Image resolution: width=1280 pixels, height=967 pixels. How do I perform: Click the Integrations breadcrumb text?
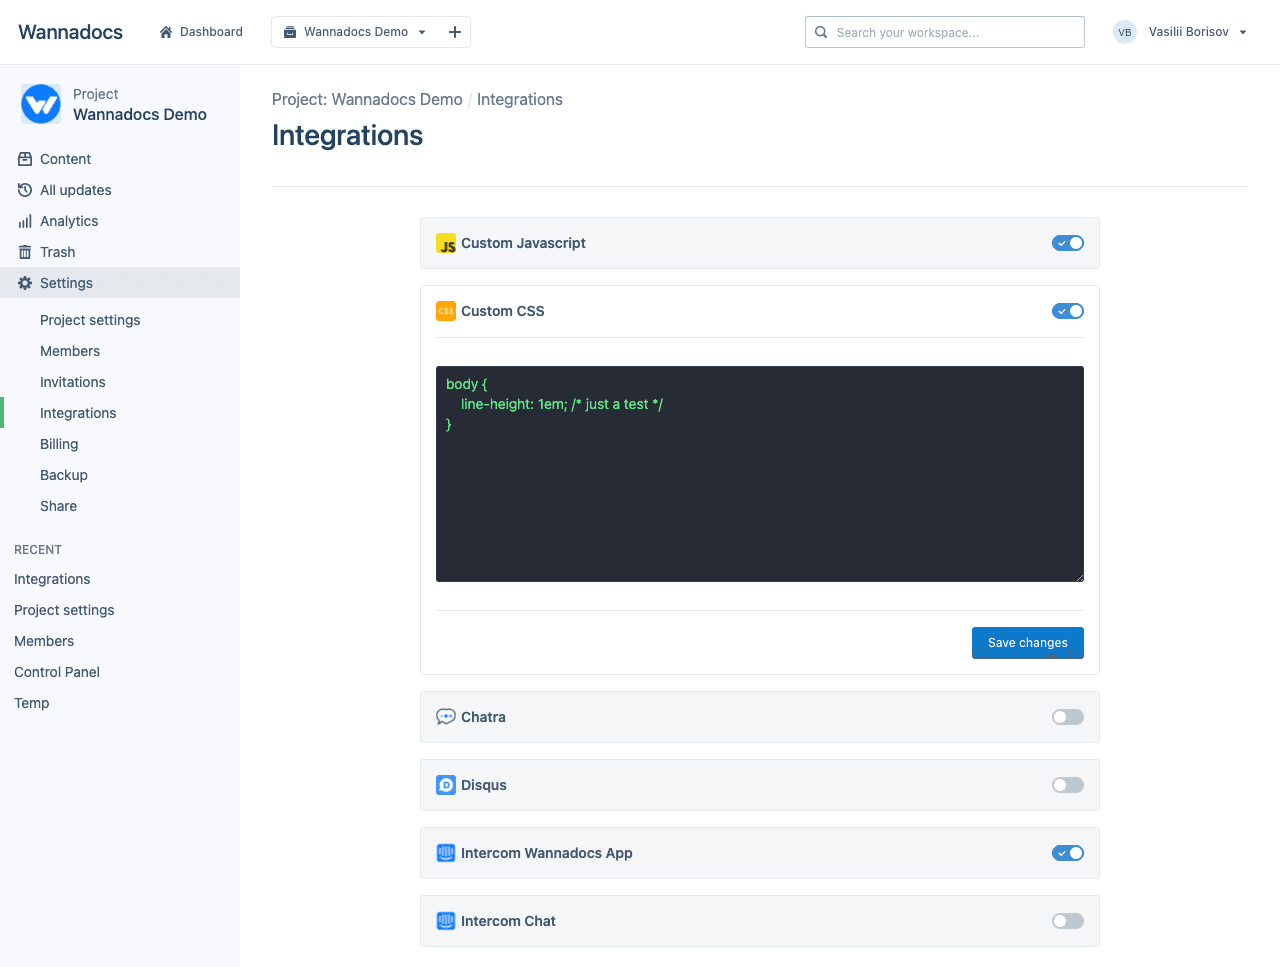pos(520,99)
